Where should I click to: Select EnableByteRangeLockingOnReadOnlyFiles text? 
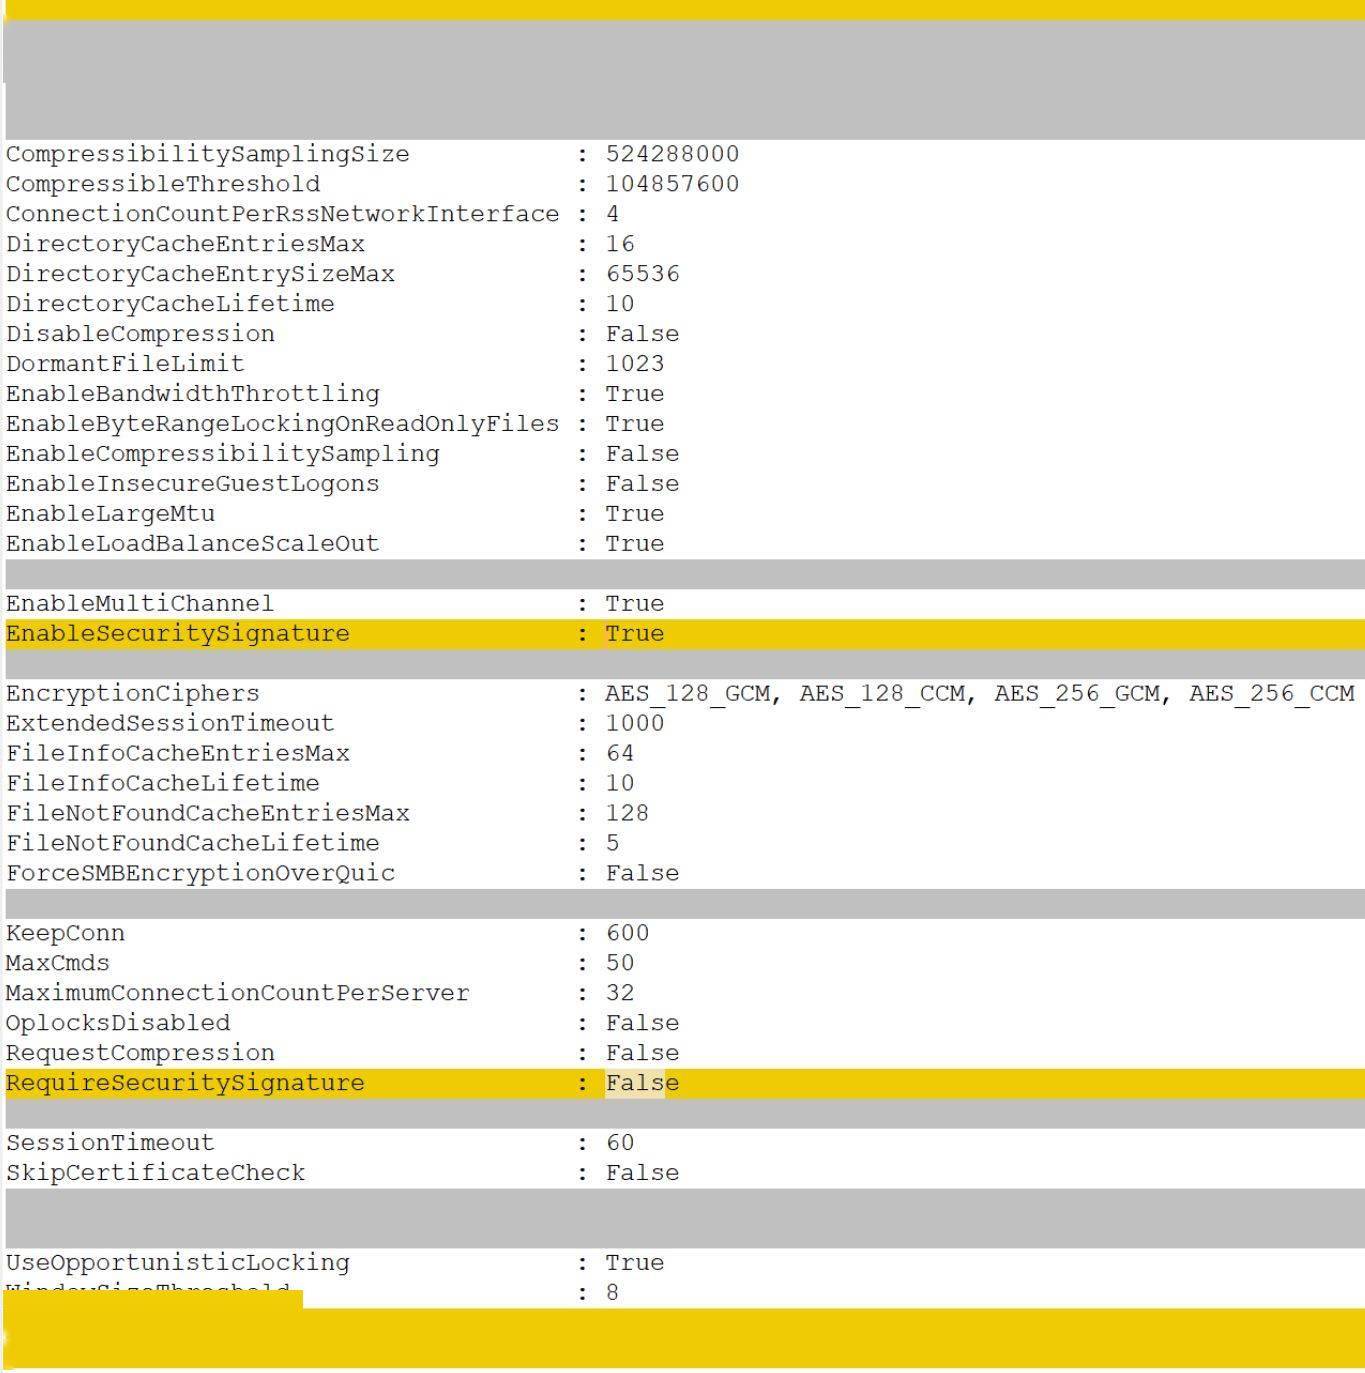[x=282, y=424]
